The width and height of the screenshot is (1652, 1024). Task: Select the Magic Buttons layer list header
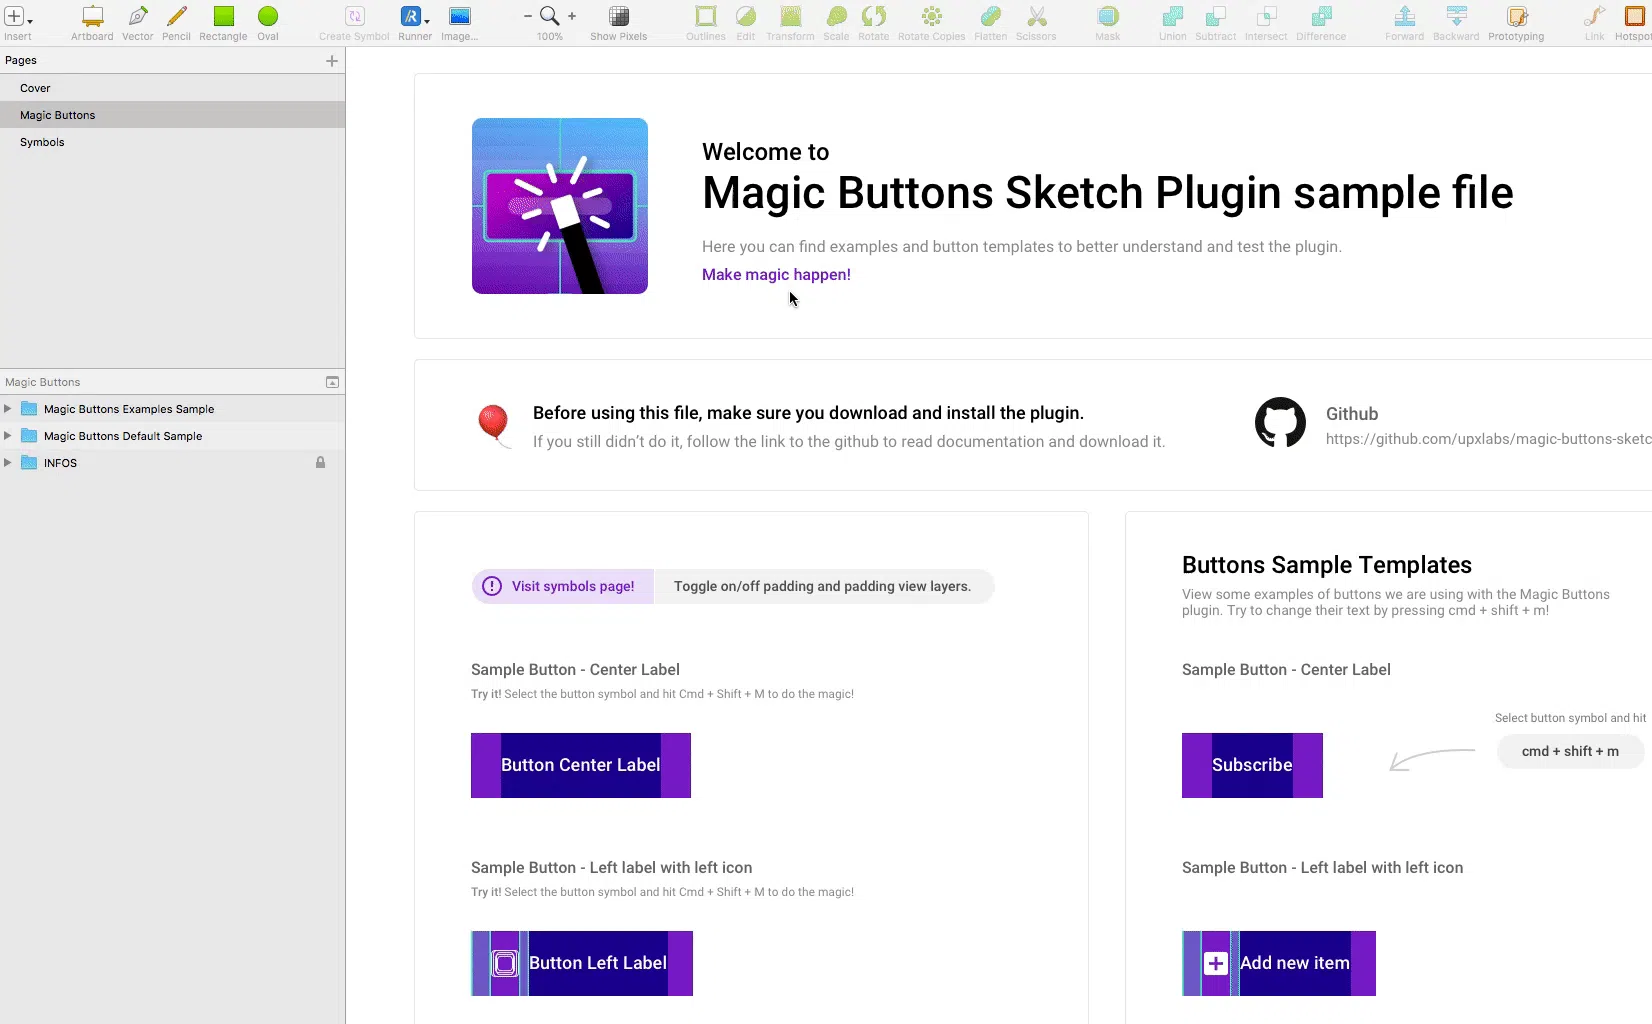coord(172,382)
